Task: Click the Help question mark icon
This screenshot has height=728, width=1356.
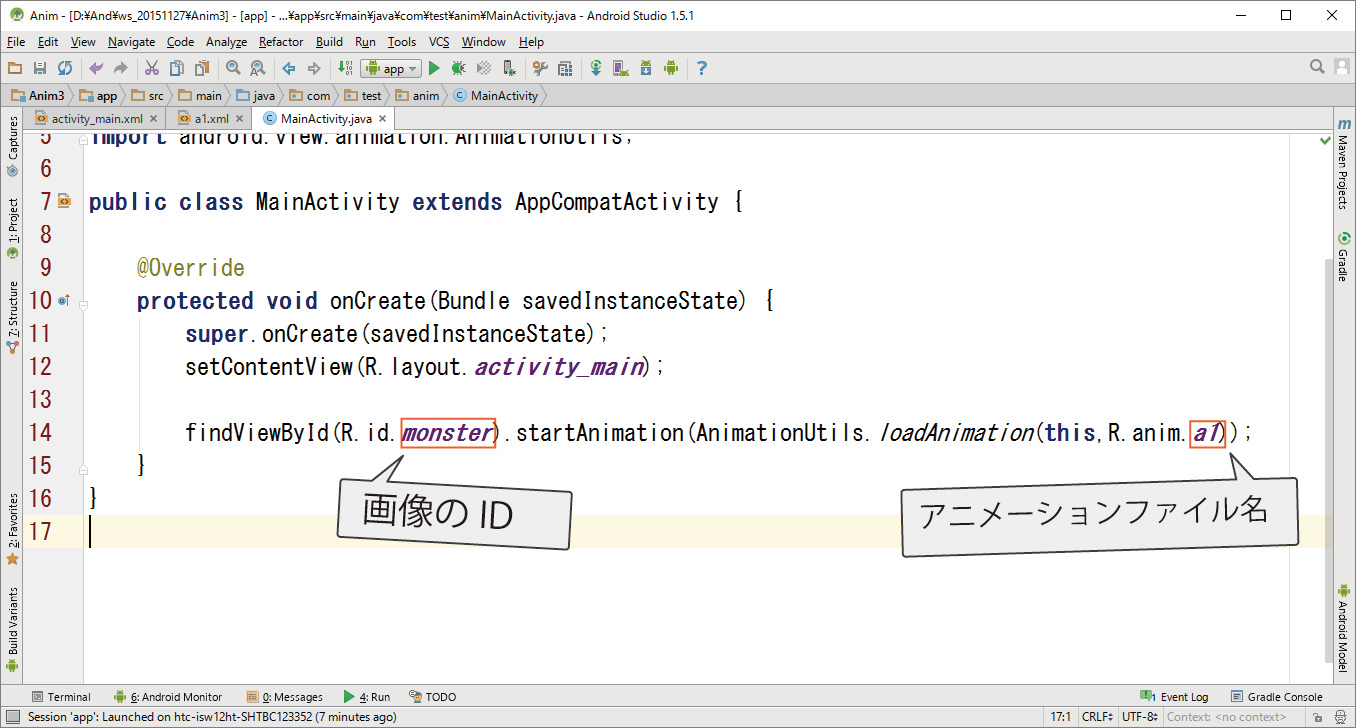Action: [702, 68]
